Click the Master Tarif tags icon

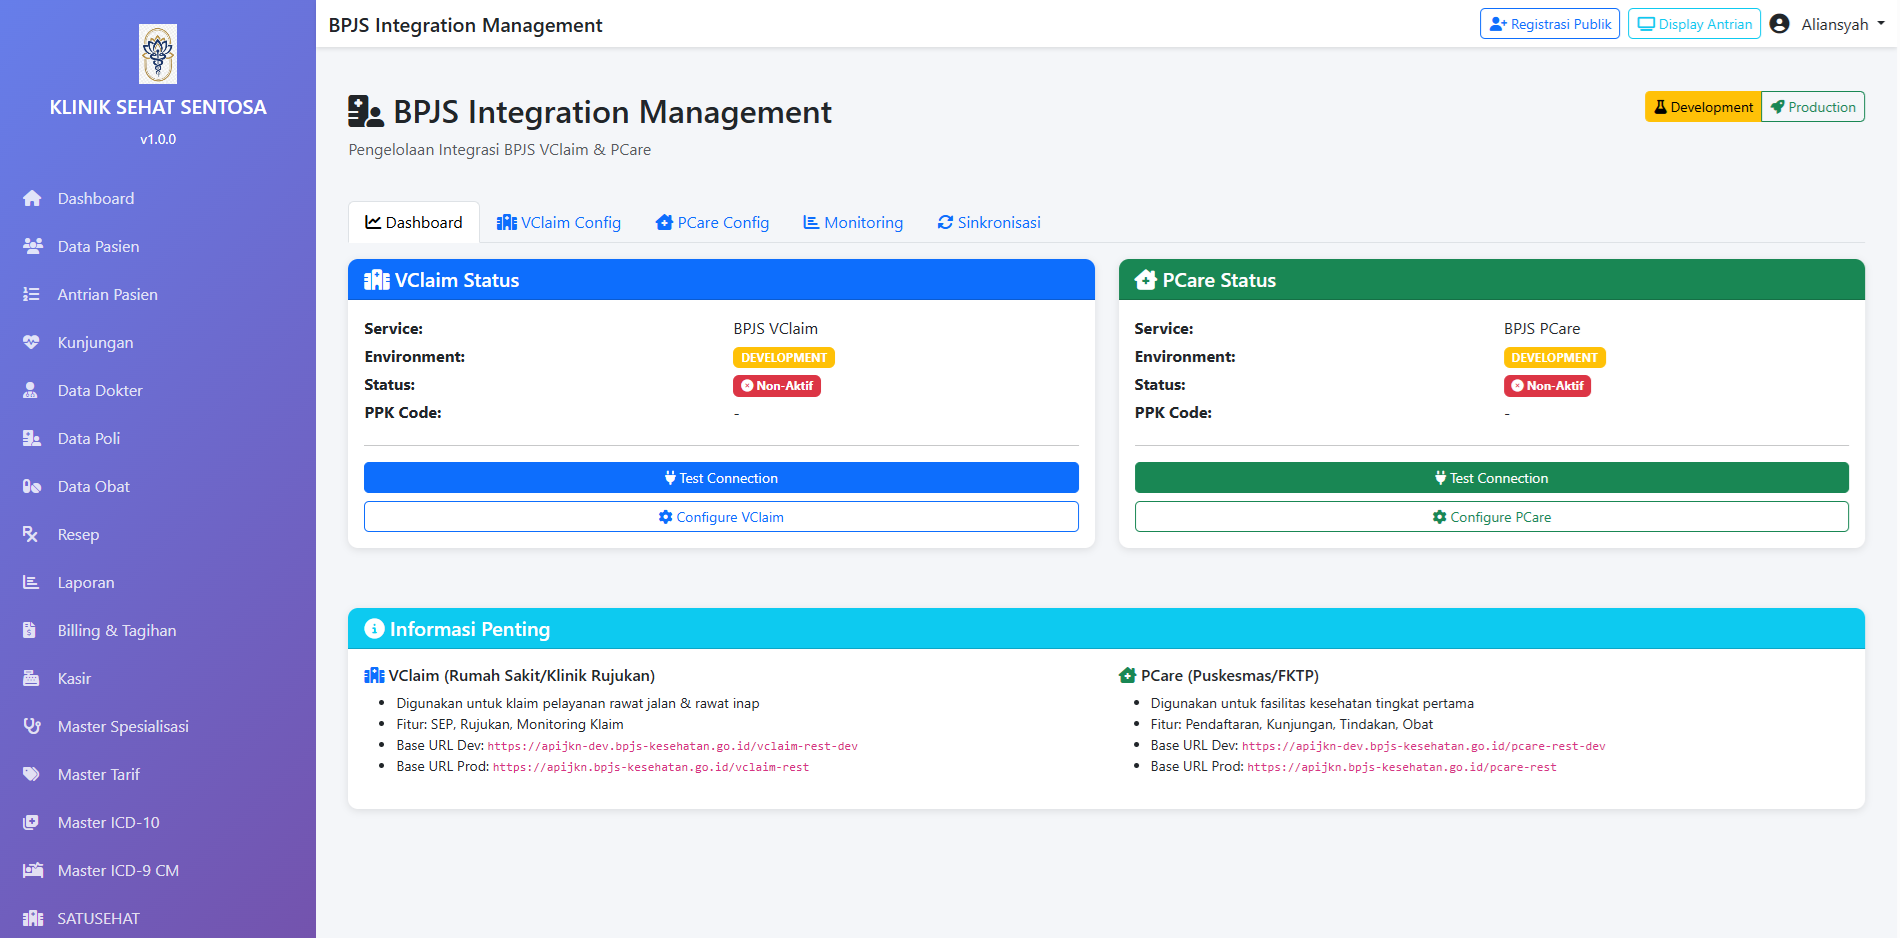pyautogui.click(x=32, y=774)
